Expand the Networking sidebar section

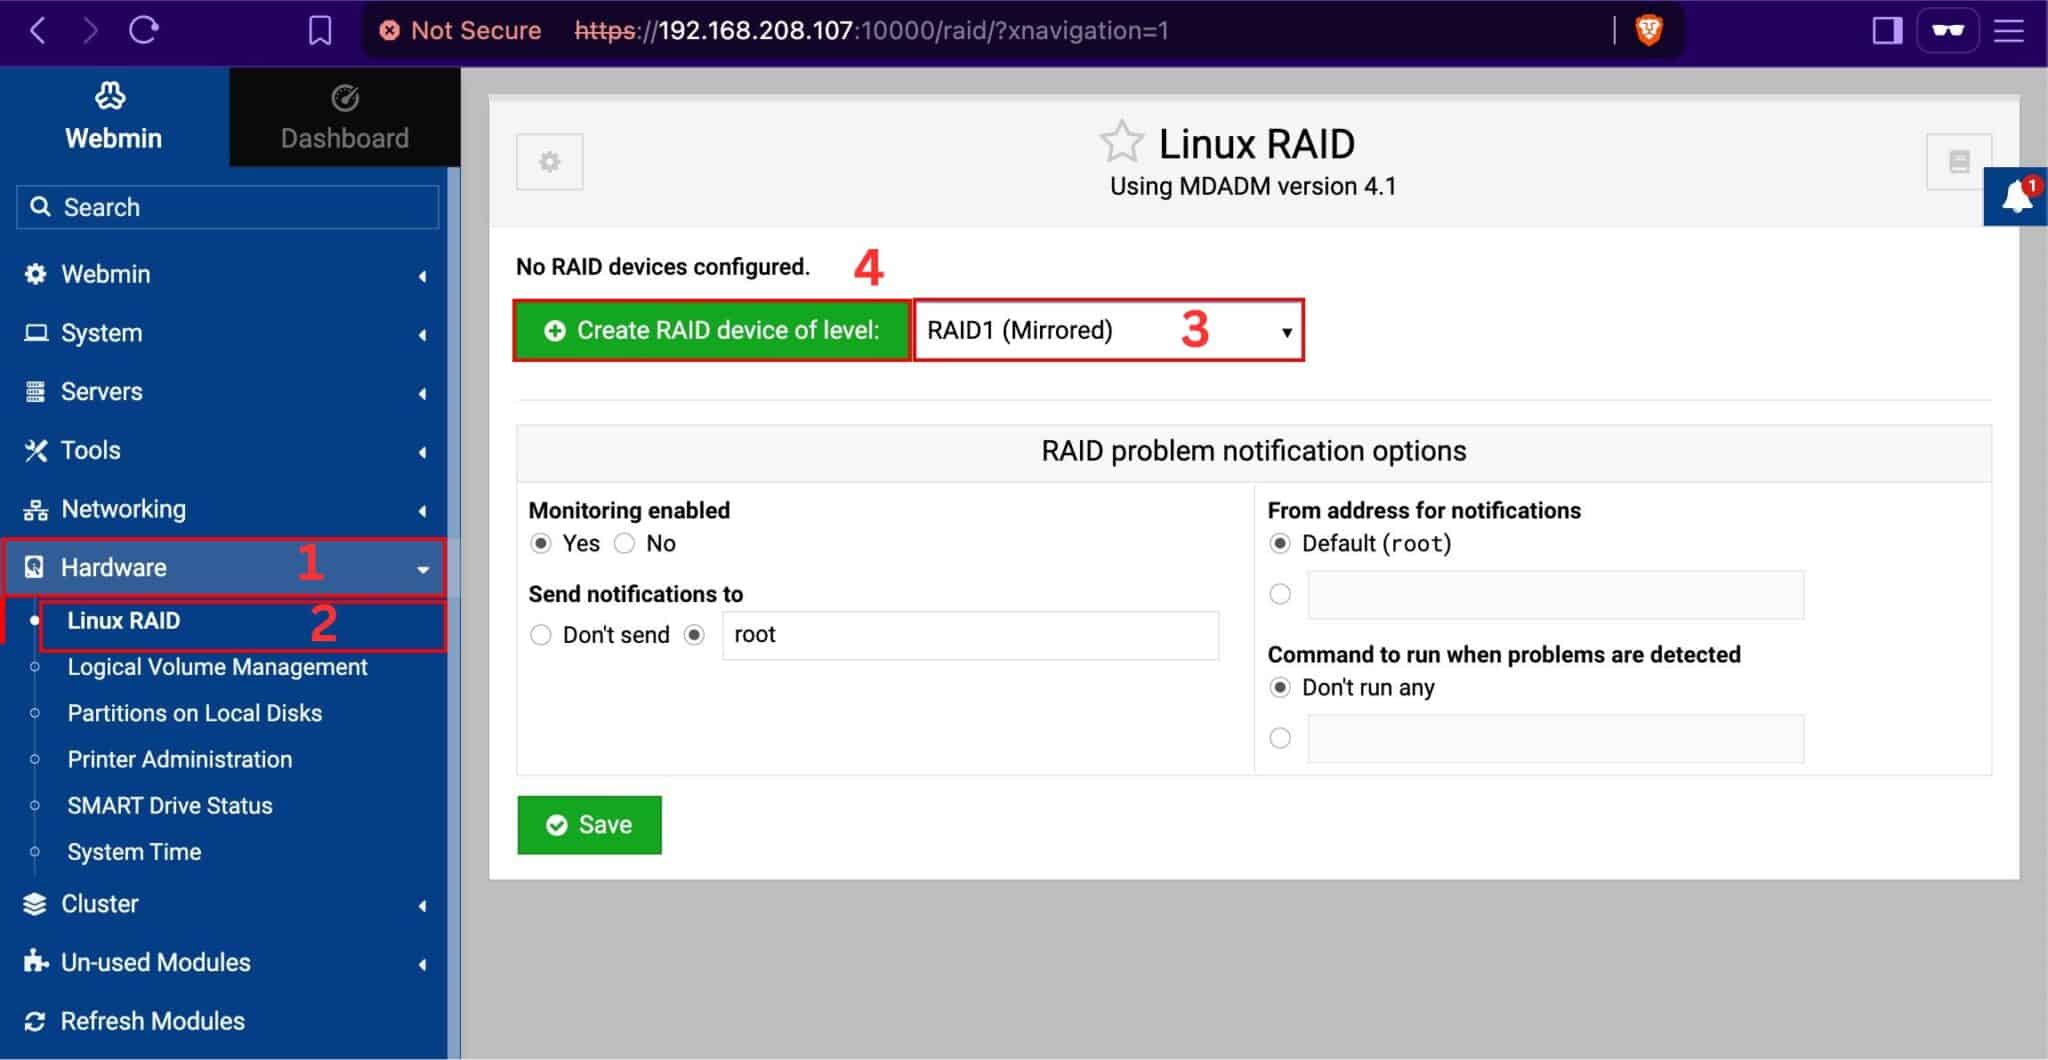(x=421, y=510)
